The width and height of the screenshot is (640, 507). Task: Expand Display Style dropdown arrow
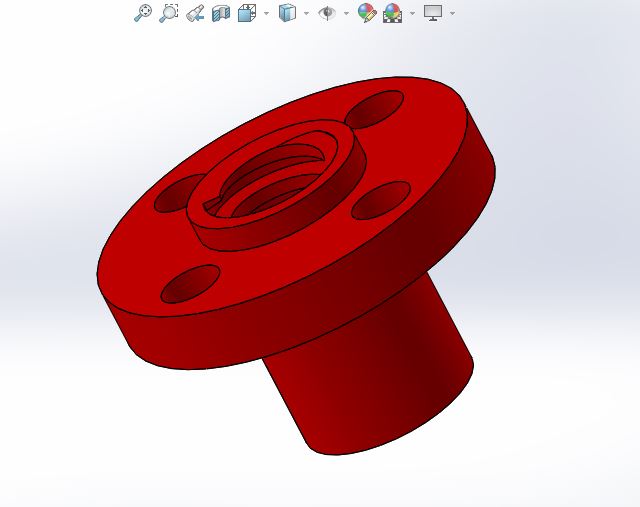307,13
